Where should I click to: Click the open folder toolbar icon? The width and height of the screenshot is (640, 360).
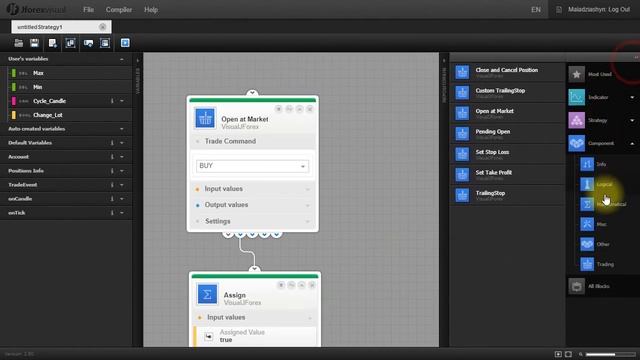pos(18,43)
